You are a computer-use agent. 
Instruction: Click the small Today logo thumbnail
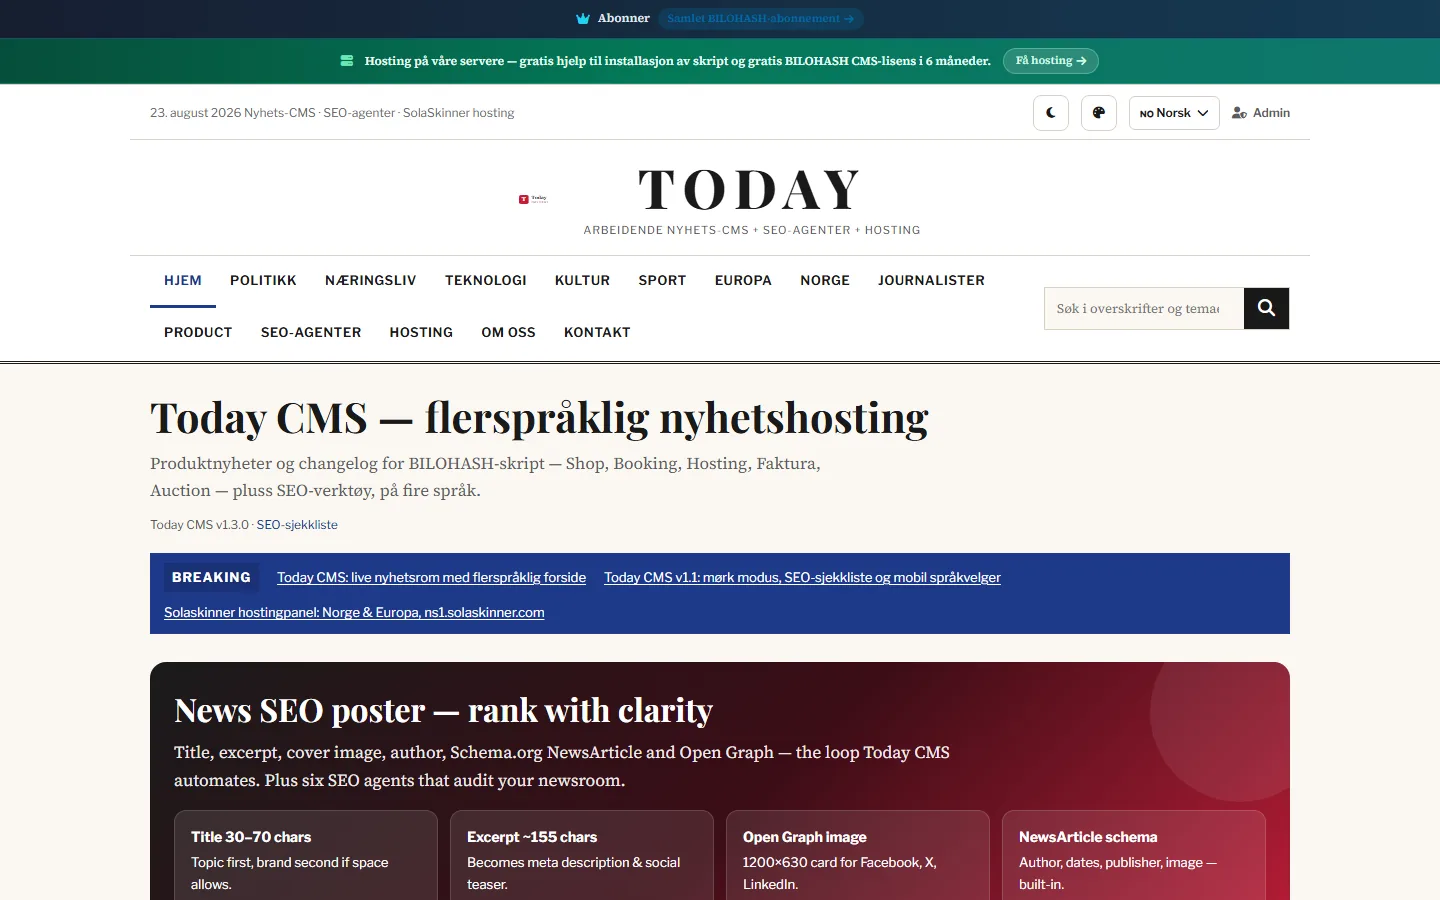(x=533, y=199)
